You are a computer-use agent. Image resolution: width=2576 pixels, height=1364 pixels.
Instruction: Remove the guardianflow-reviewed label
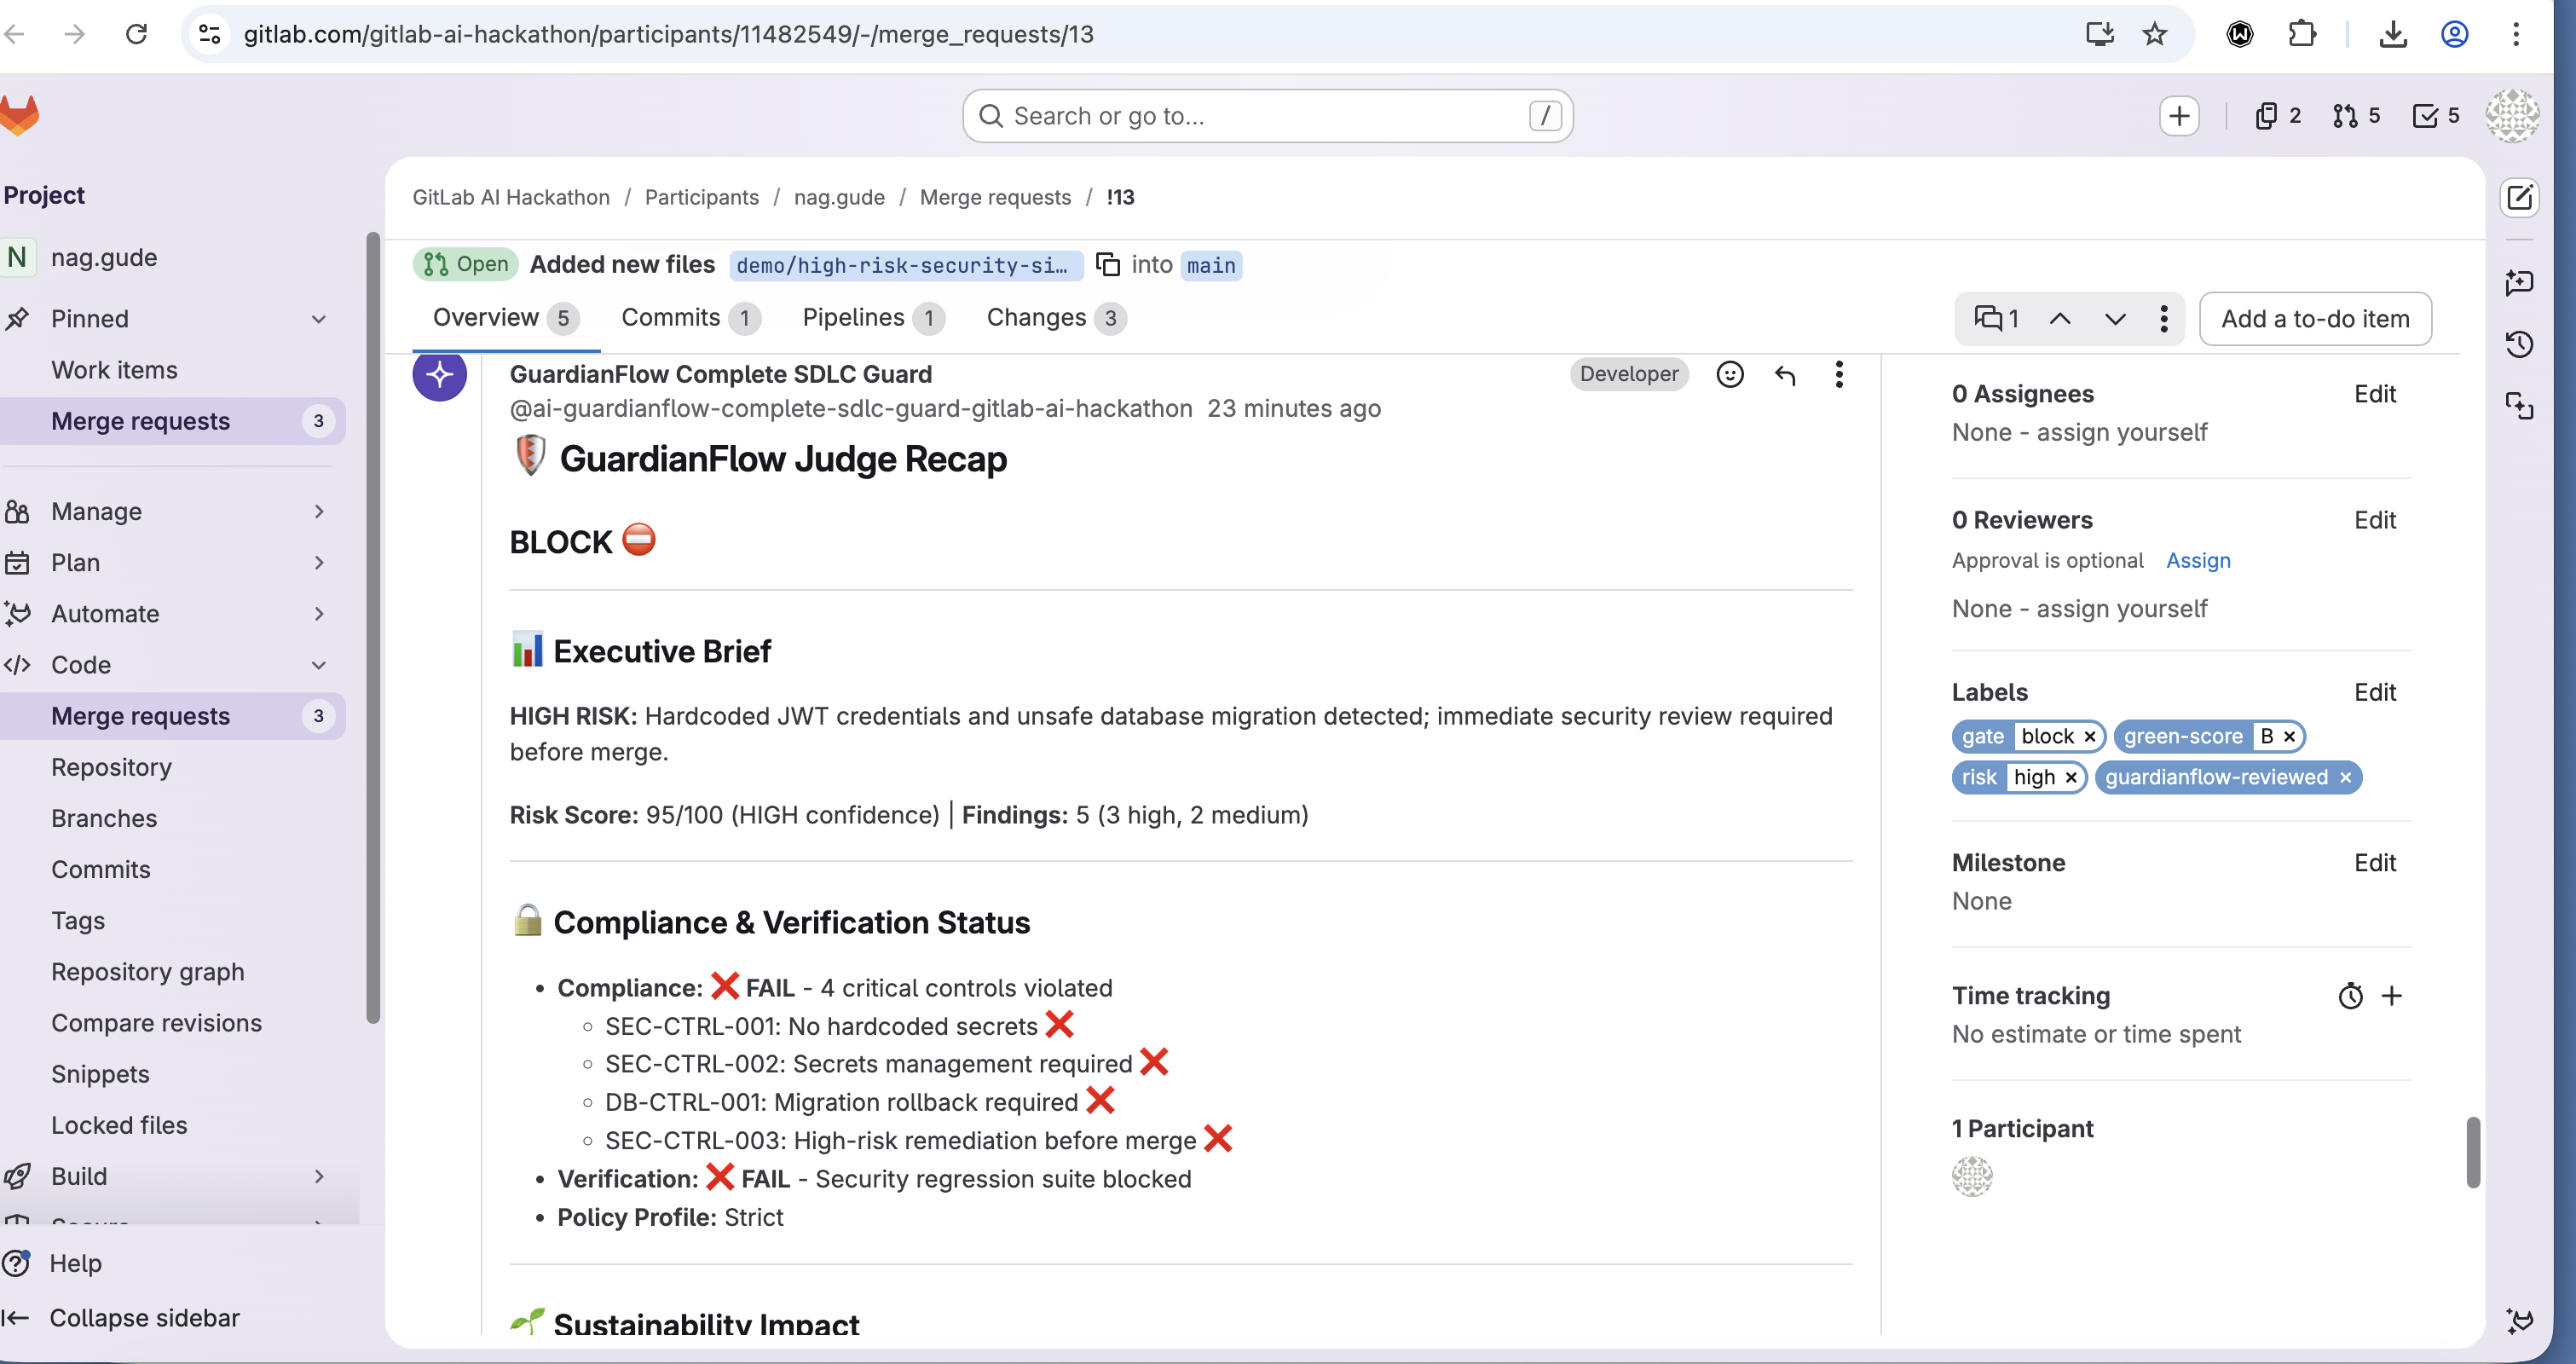coord(2345,778)
